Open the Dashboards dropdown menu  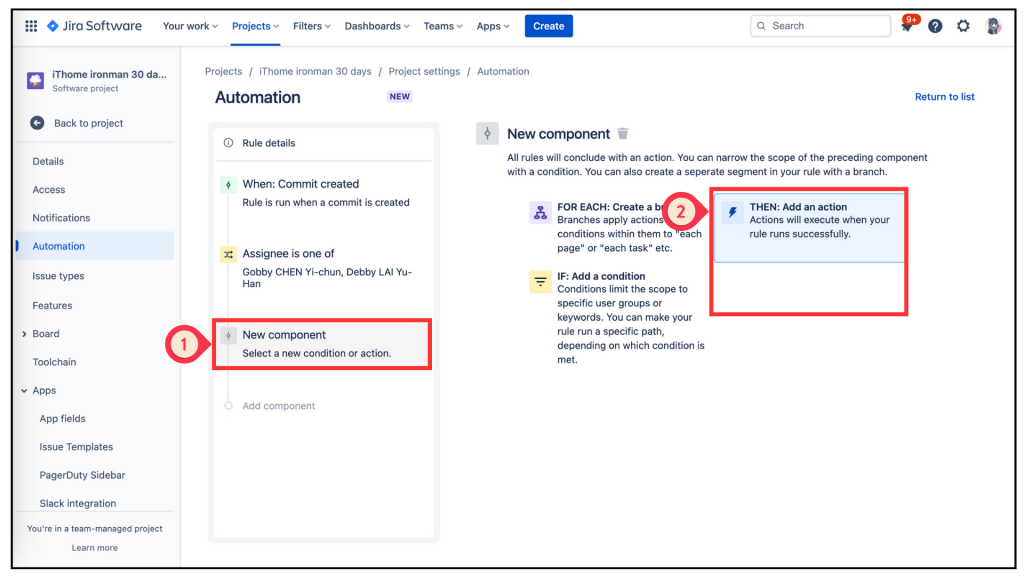377,26
